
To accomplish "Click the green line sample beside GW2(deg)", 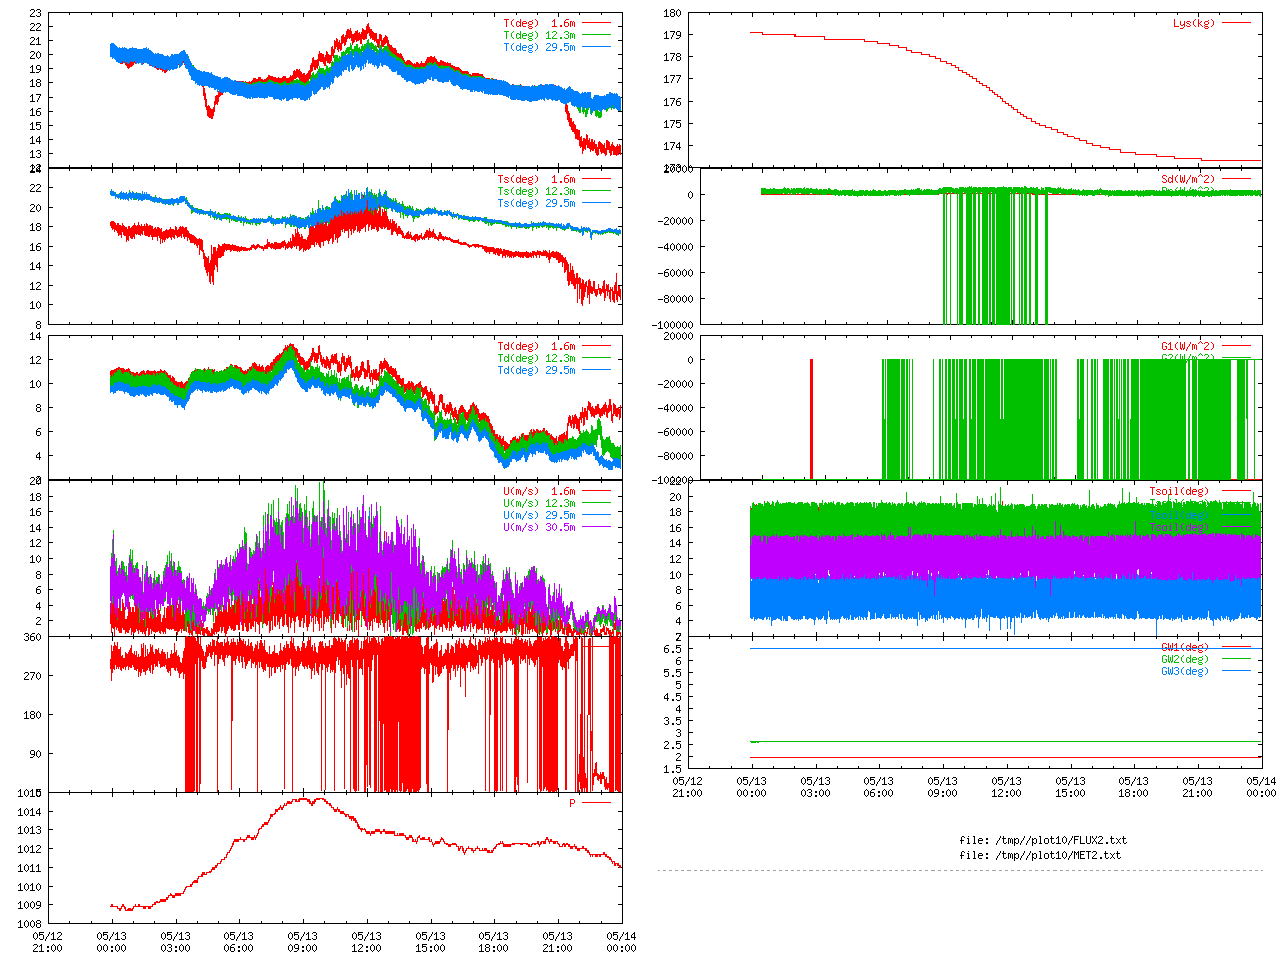I will pyautogui.click(x=1236, y=659).
